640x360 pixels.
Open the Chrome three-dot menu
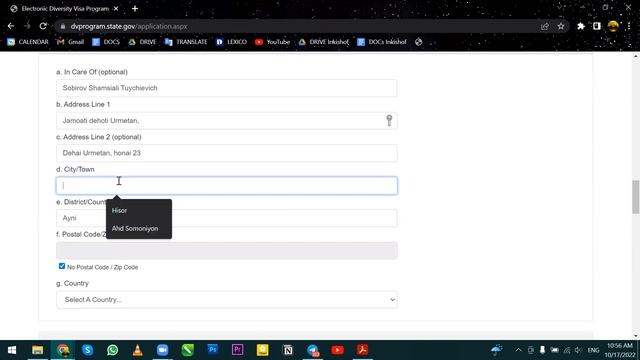pos(629,27)
